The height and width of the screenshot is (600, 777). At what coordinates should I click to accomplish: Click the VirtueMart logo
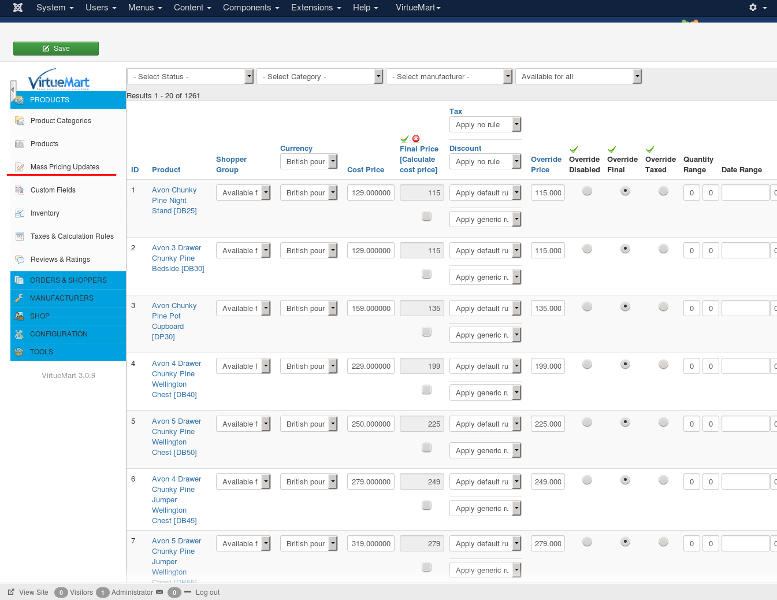58,79
